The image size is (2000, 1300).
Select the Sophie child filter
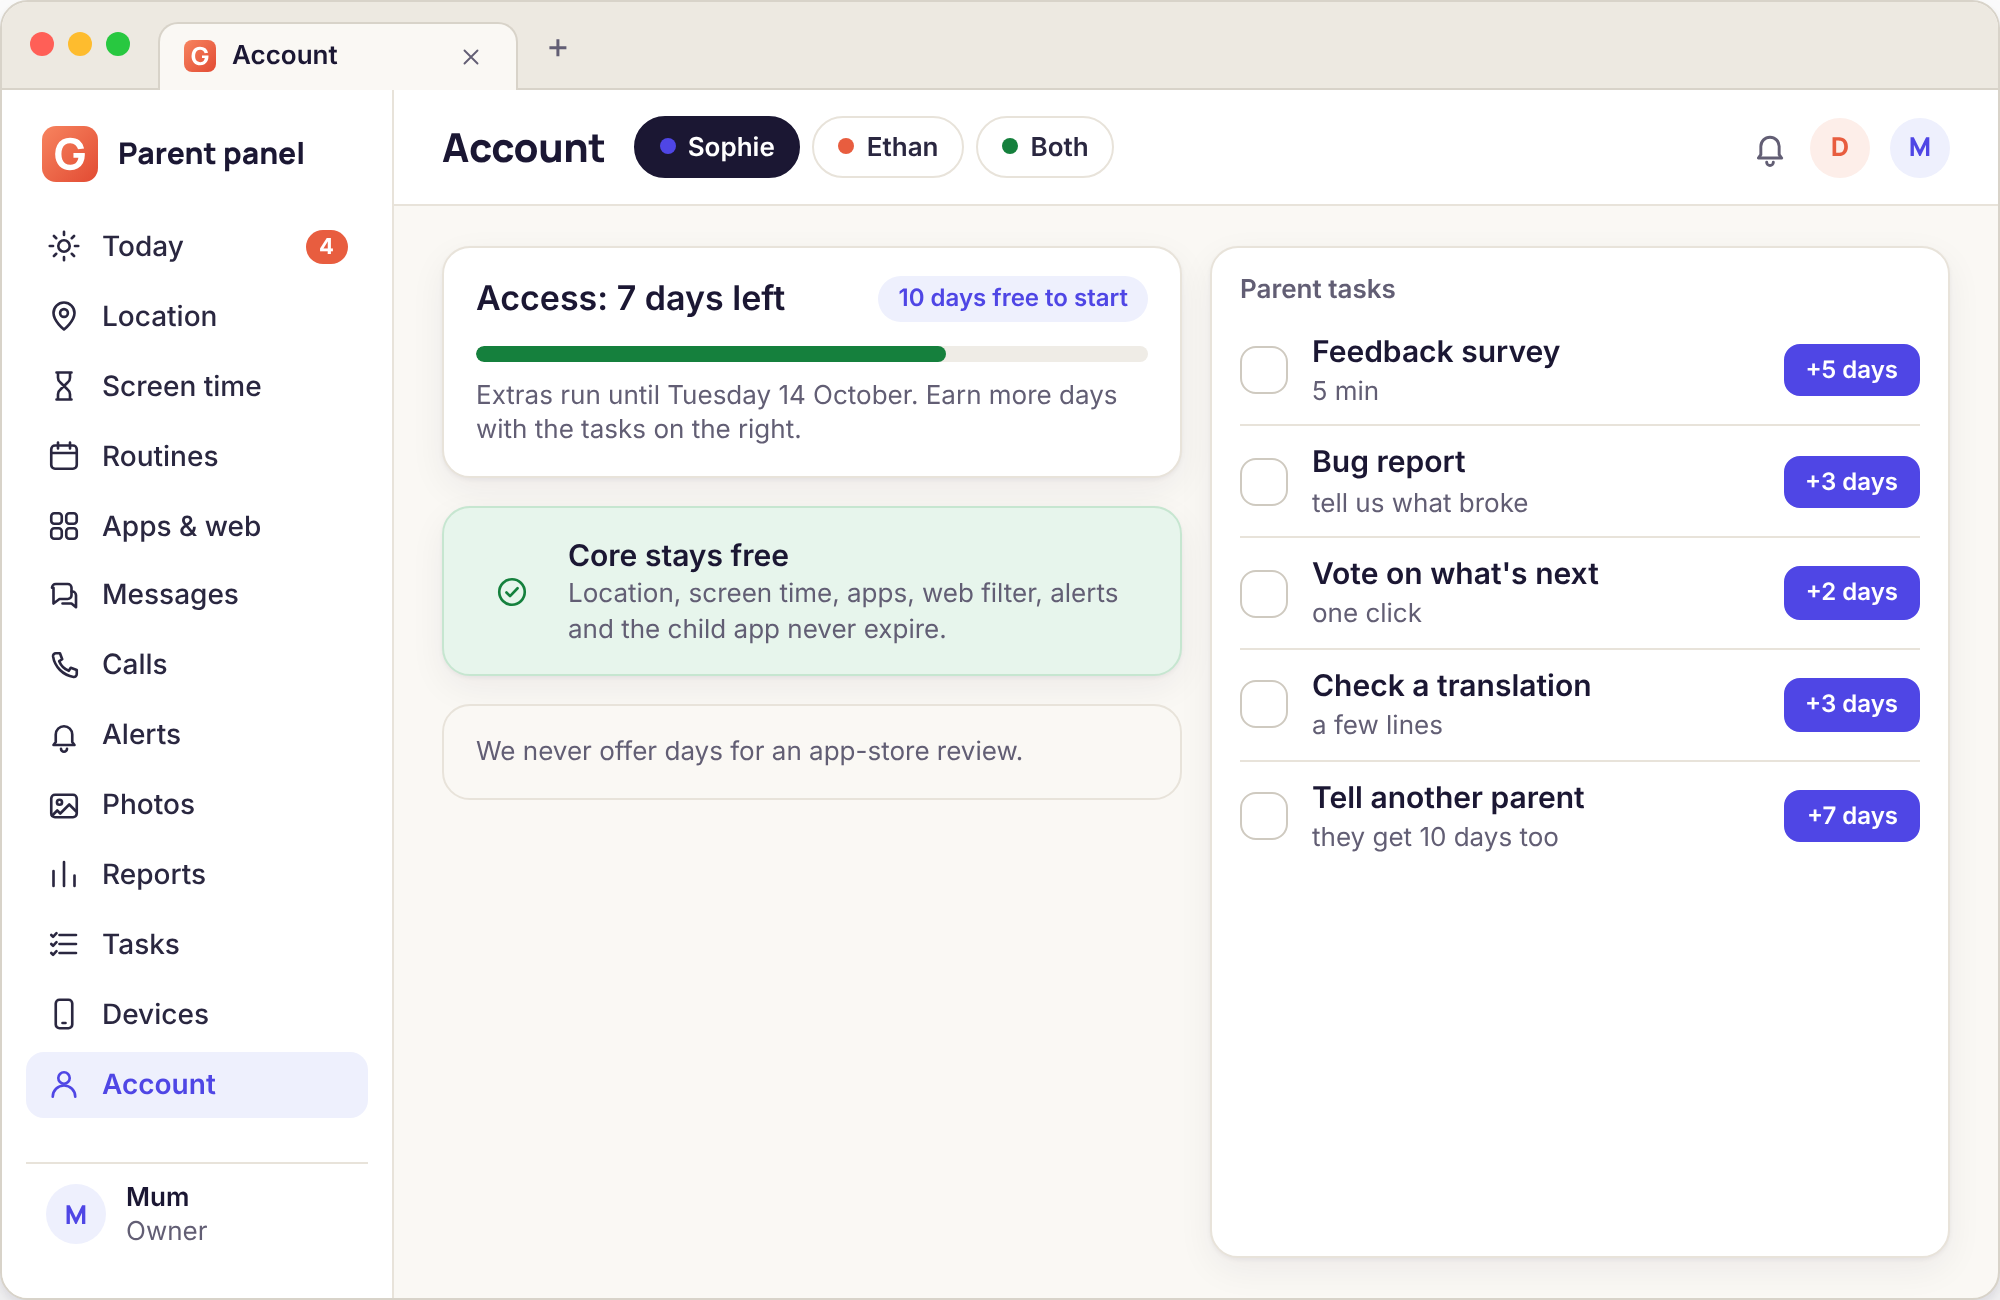pyautogui.click(x=717, y=147)
